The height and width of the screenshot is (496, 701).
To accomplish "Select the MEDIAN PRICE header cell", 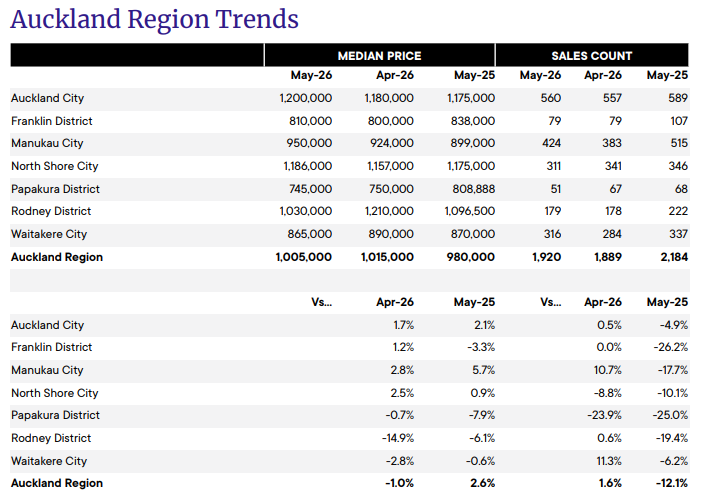I will [380, 55].
